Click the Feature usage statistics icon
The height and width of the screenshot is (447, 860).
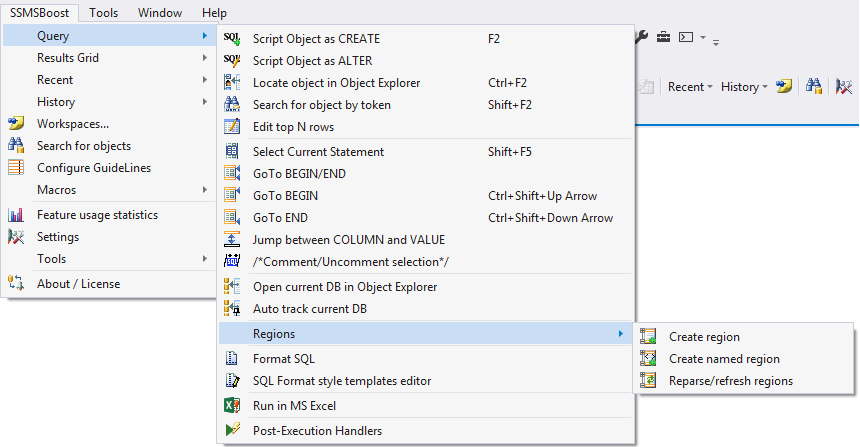(16, 215)
